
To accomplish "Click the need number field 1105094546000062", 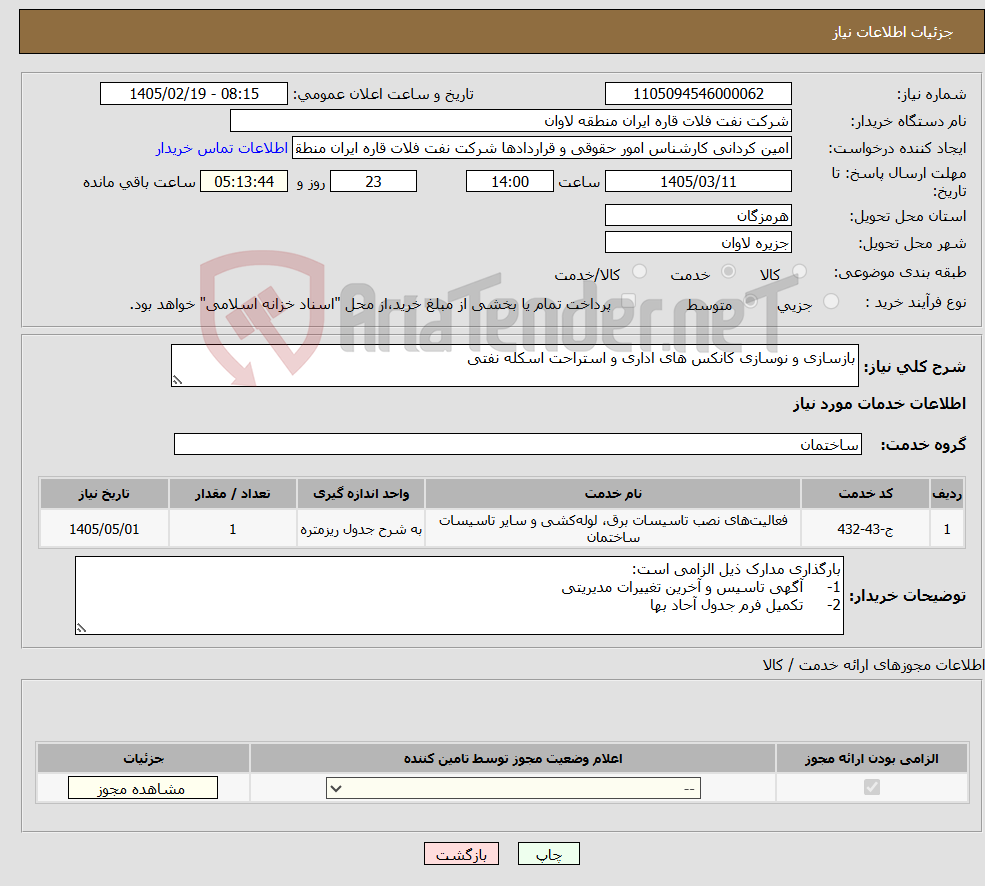I will (698, 94).
